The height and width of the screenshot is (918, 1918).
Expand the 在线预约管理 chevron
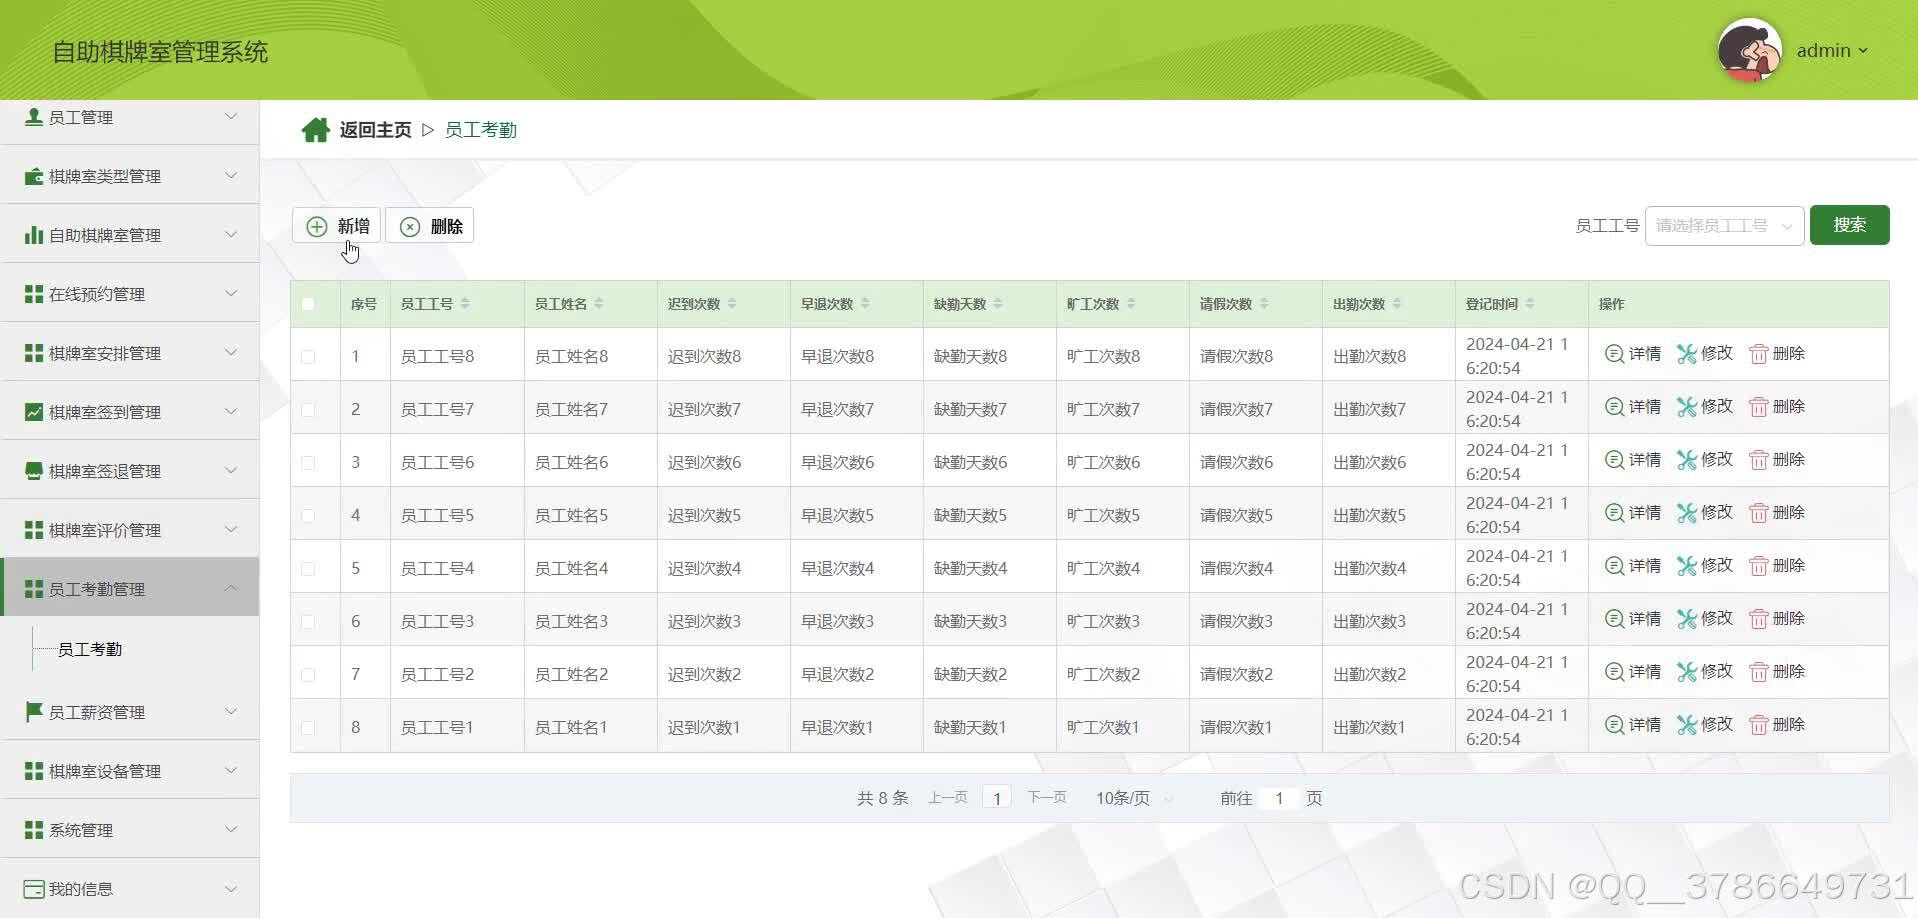pyautogui.click(x=231, y=294)
